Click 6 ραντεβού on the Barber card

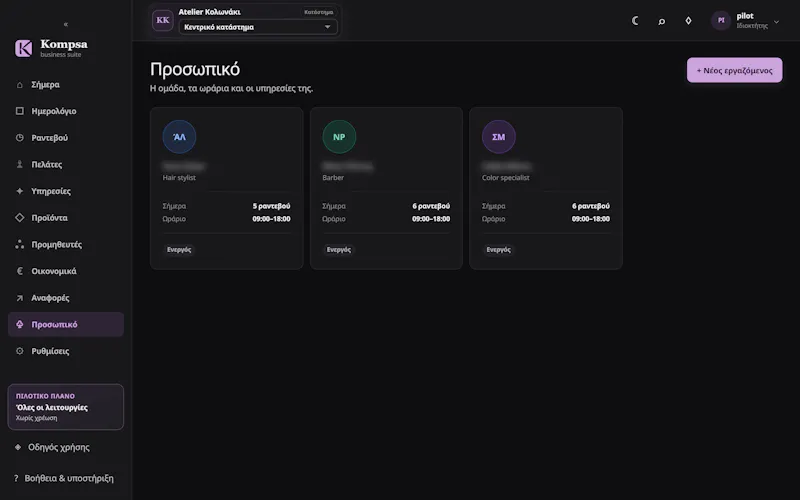point(431,206)
